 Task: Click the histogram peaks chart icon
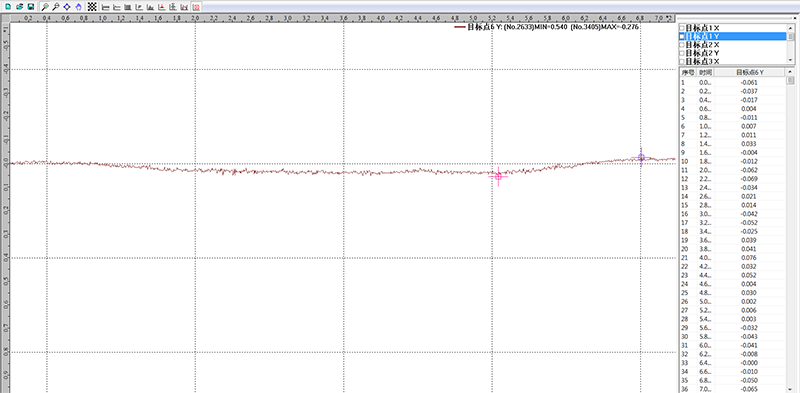[151, 7]
